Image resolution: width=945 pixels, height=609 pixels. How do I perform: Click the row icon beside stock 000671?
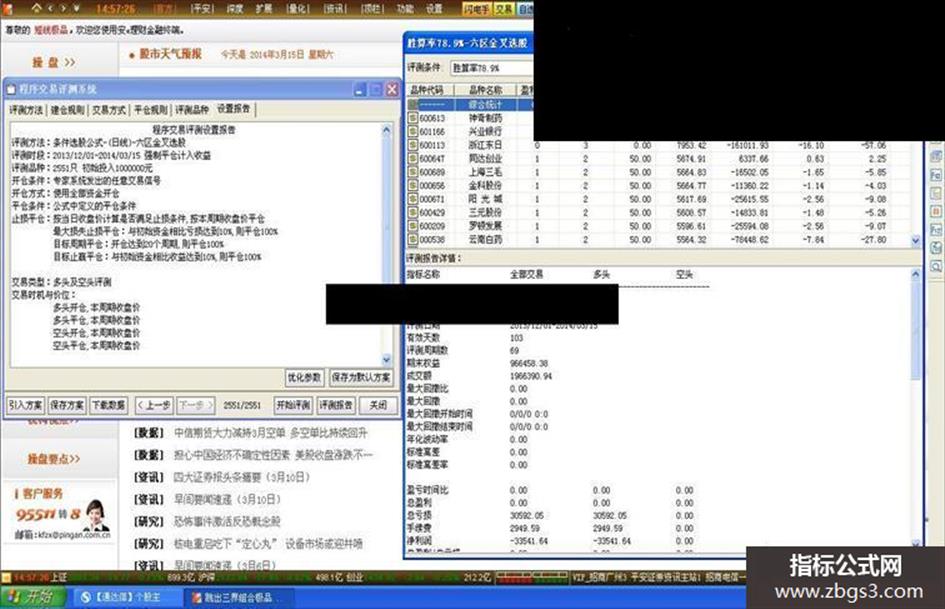pos(413,199)
